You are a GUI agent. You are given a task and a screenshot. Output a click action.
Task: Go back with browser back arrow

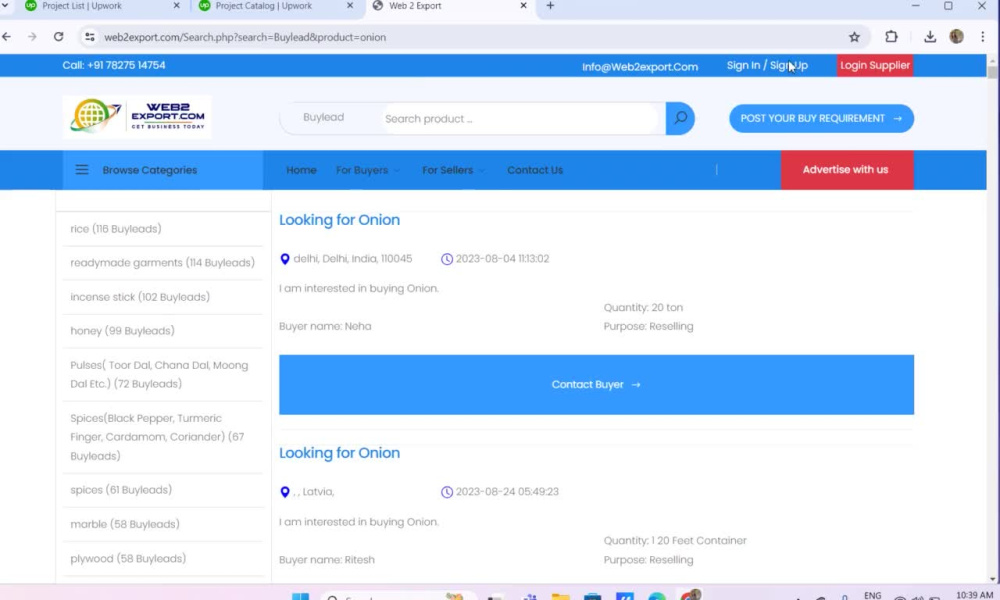click(6, 37)
